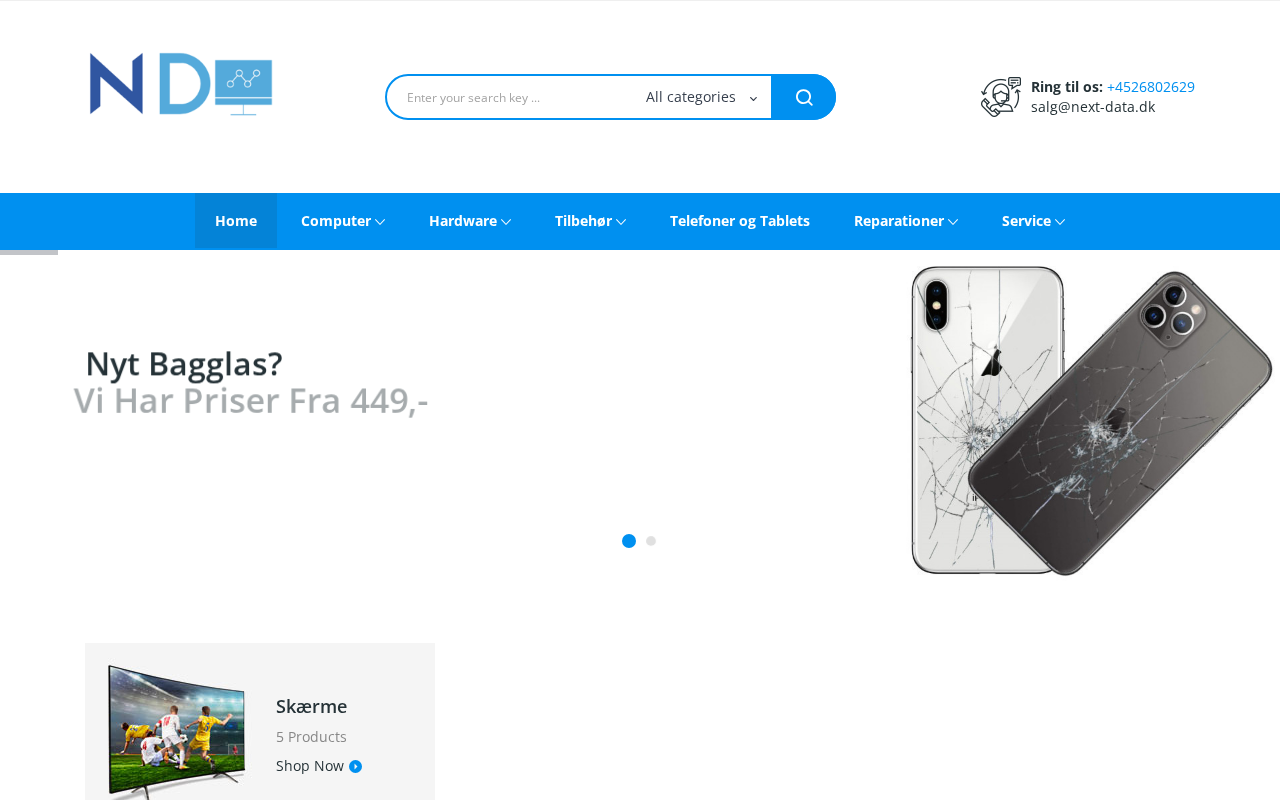Select the second slider pagination dot
Screen dimensions: 1280x800
click(x=651, y=541)
